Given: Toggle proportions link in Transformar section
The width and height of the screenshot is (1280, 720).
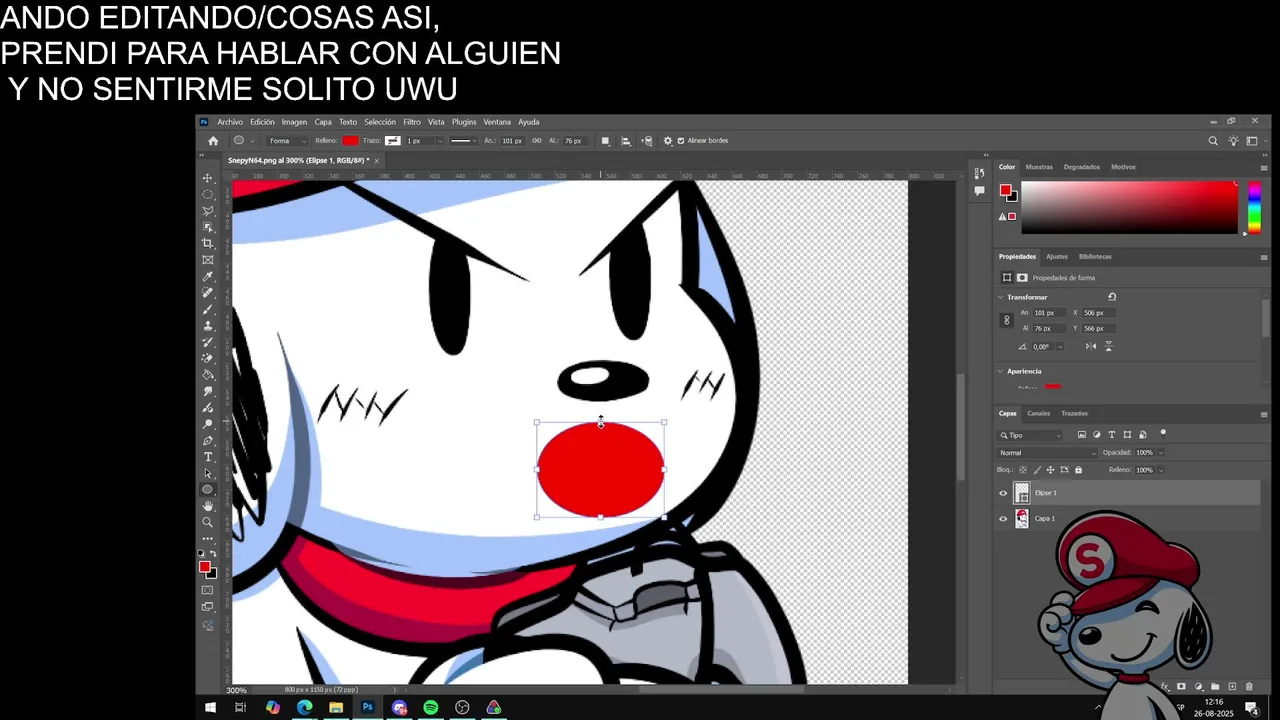Looking at the screenshot, I should click(x=1007, y=321).
